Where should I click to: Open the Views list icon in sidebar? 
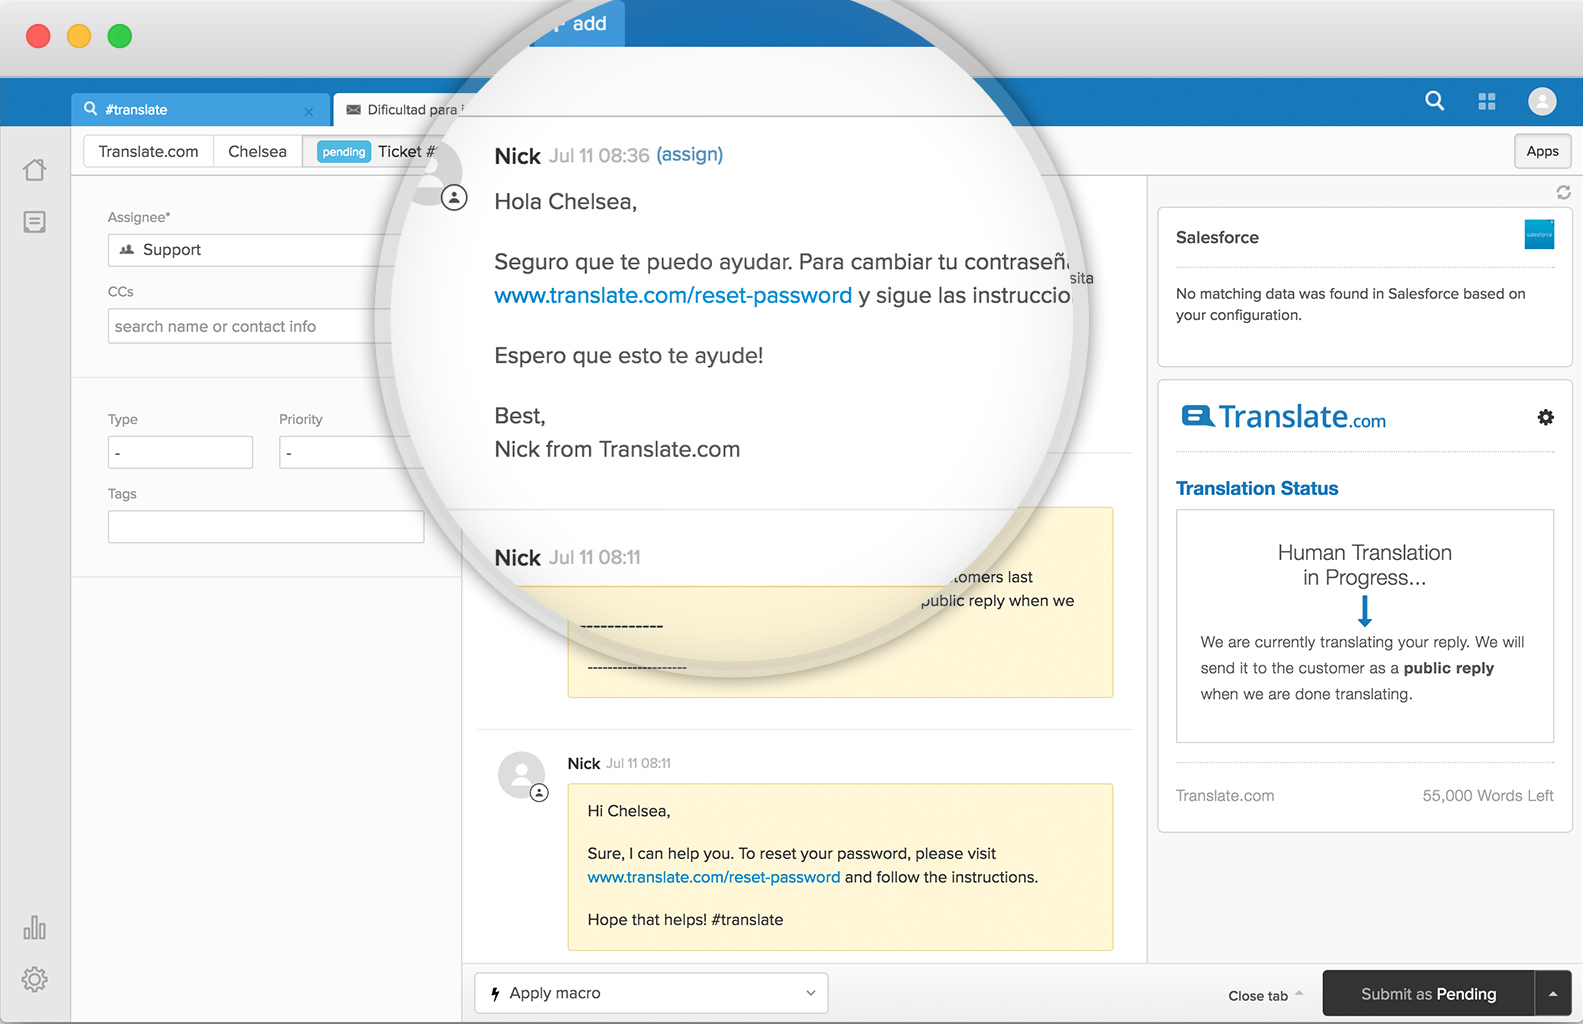pos(35,222)
